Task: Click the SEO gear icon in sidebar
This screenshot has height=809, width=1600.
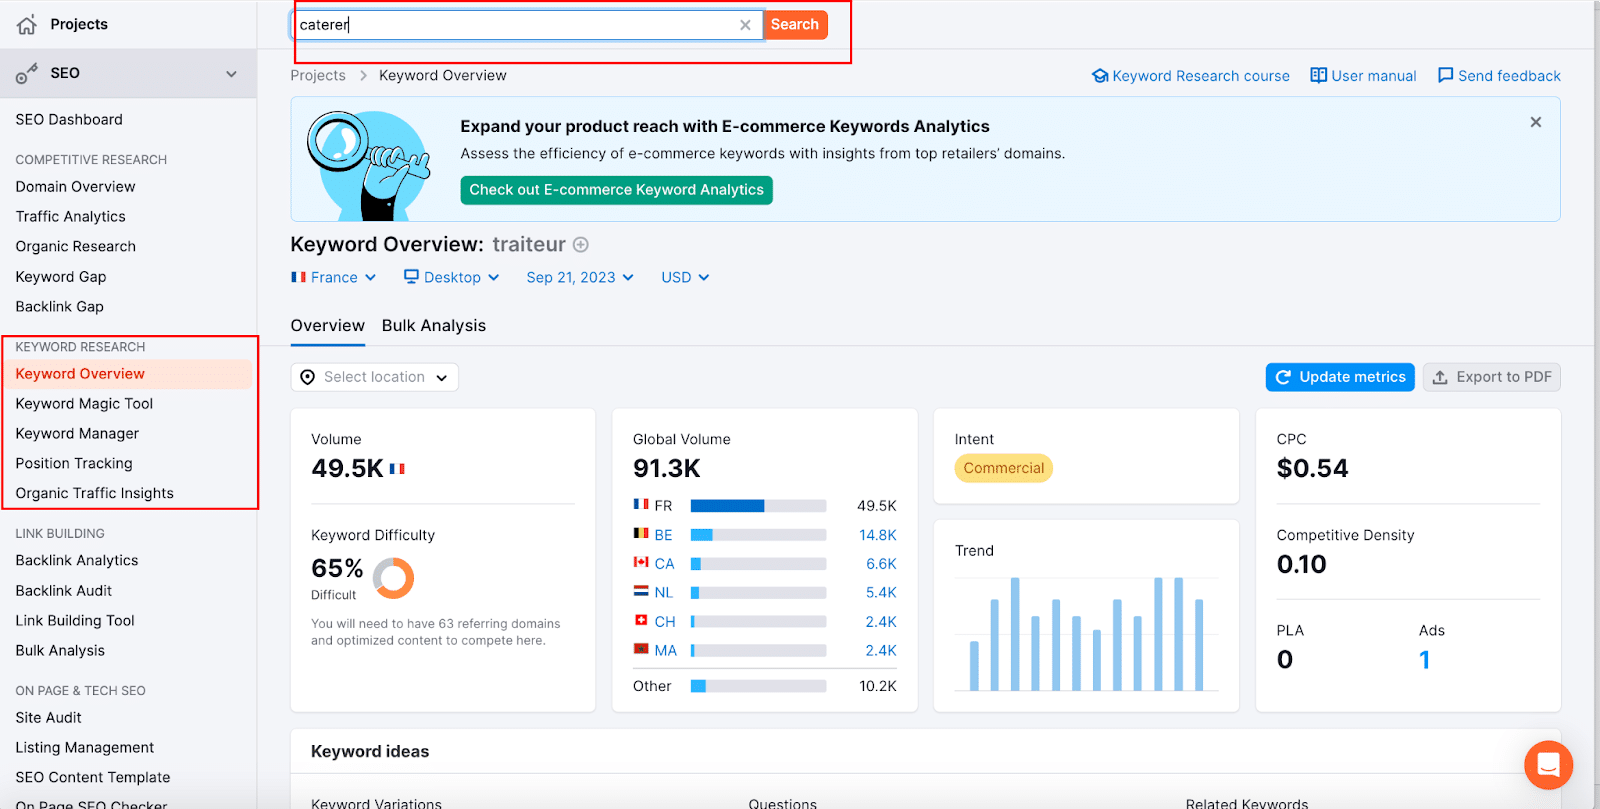Action: point(27,73)
